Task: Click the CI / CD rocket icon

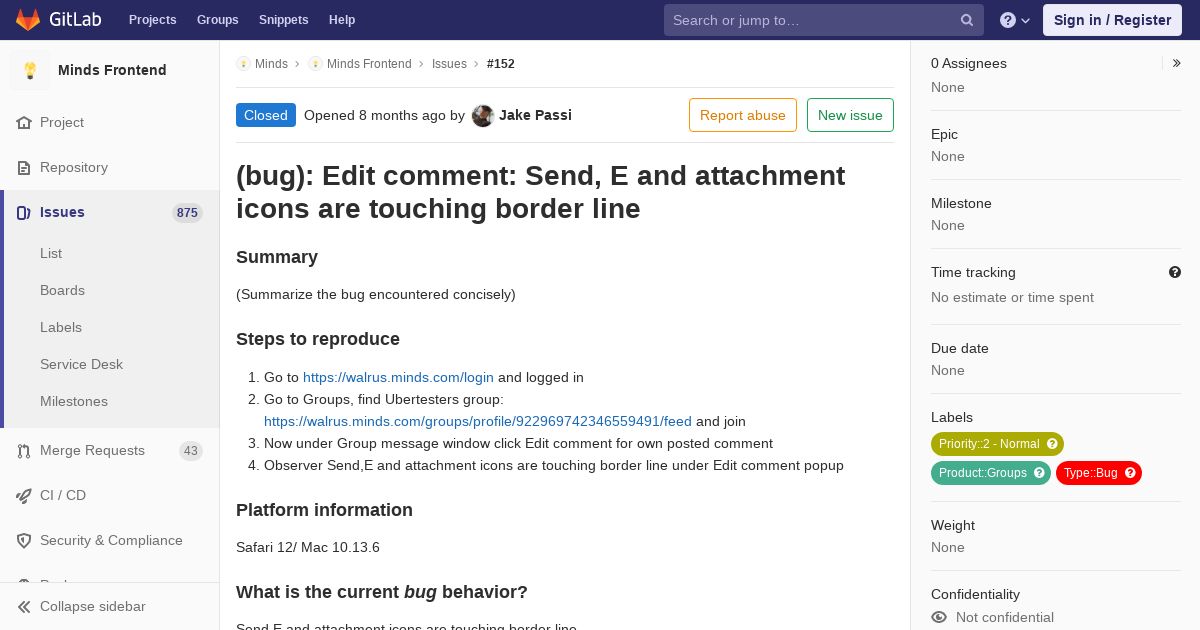Action: pos(24,495)
